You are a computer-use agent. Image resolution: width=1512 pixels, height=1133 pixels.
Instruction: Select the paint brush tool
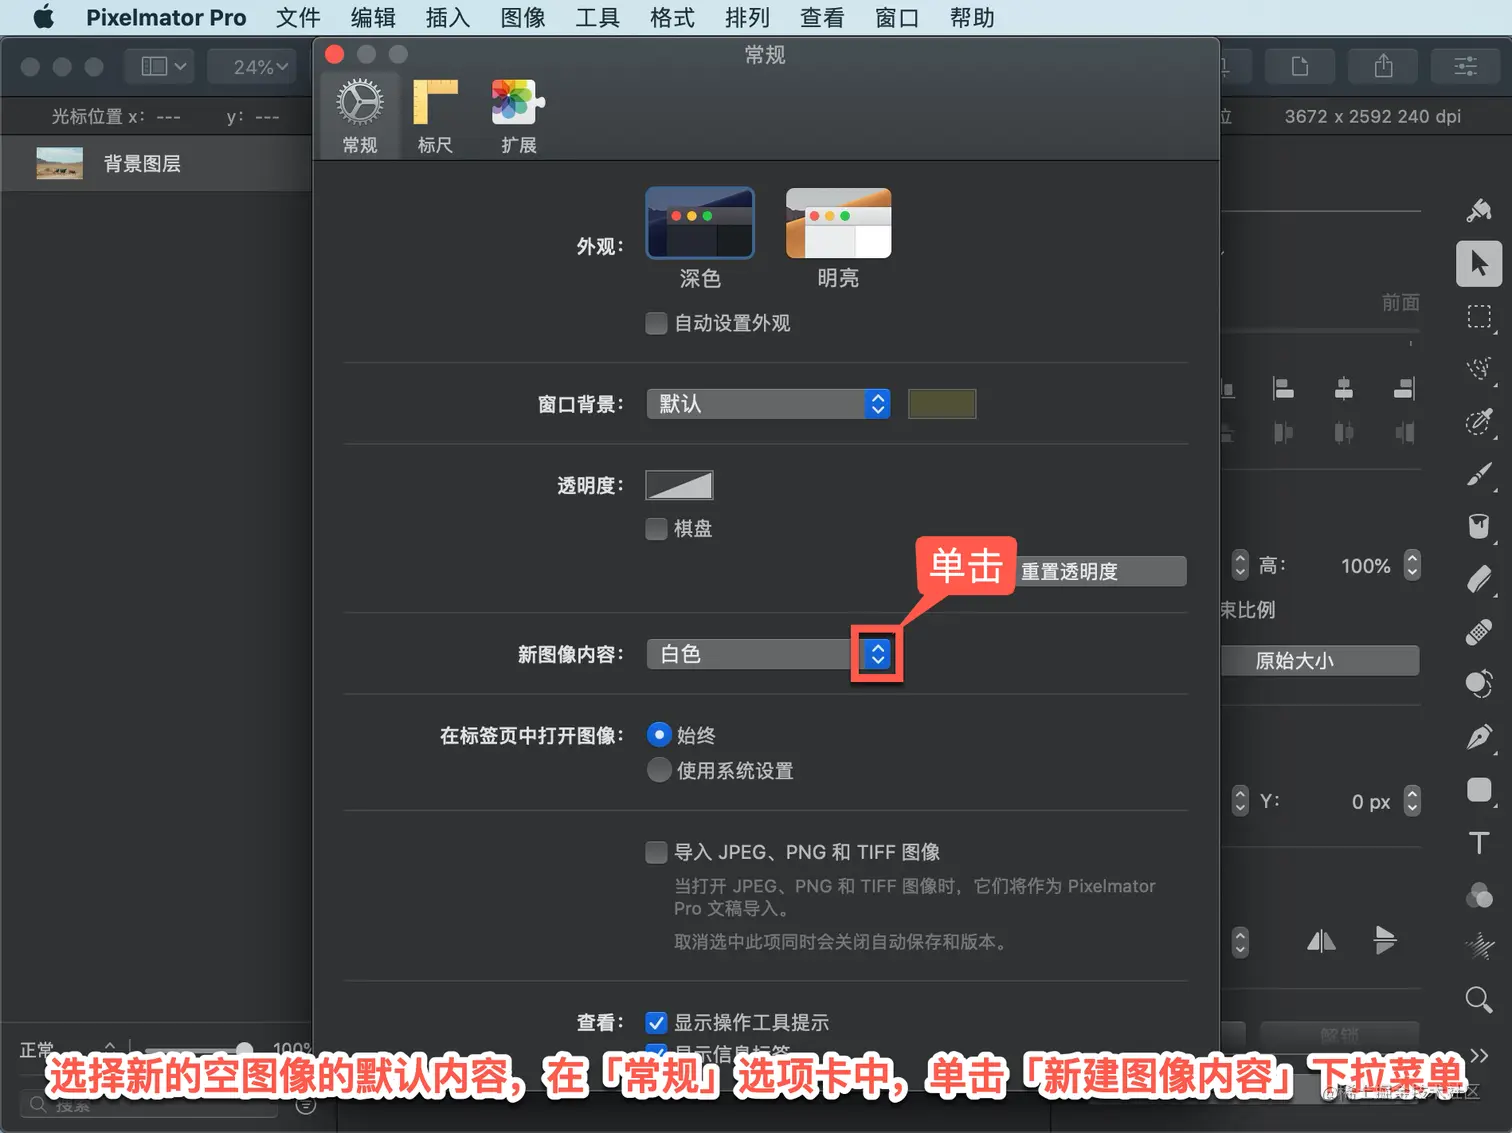click(x=1479, y=474)
